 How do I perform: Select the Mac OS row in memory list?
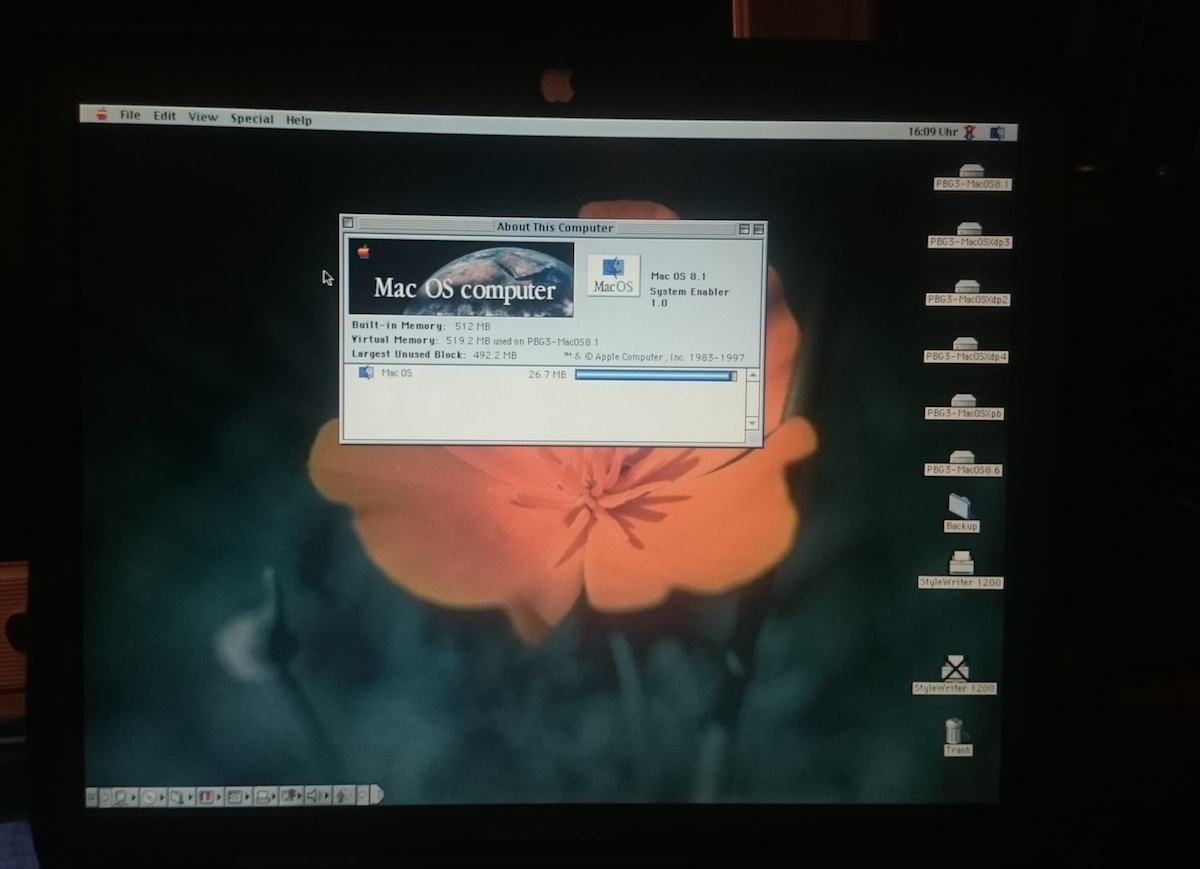click(547, 374)
